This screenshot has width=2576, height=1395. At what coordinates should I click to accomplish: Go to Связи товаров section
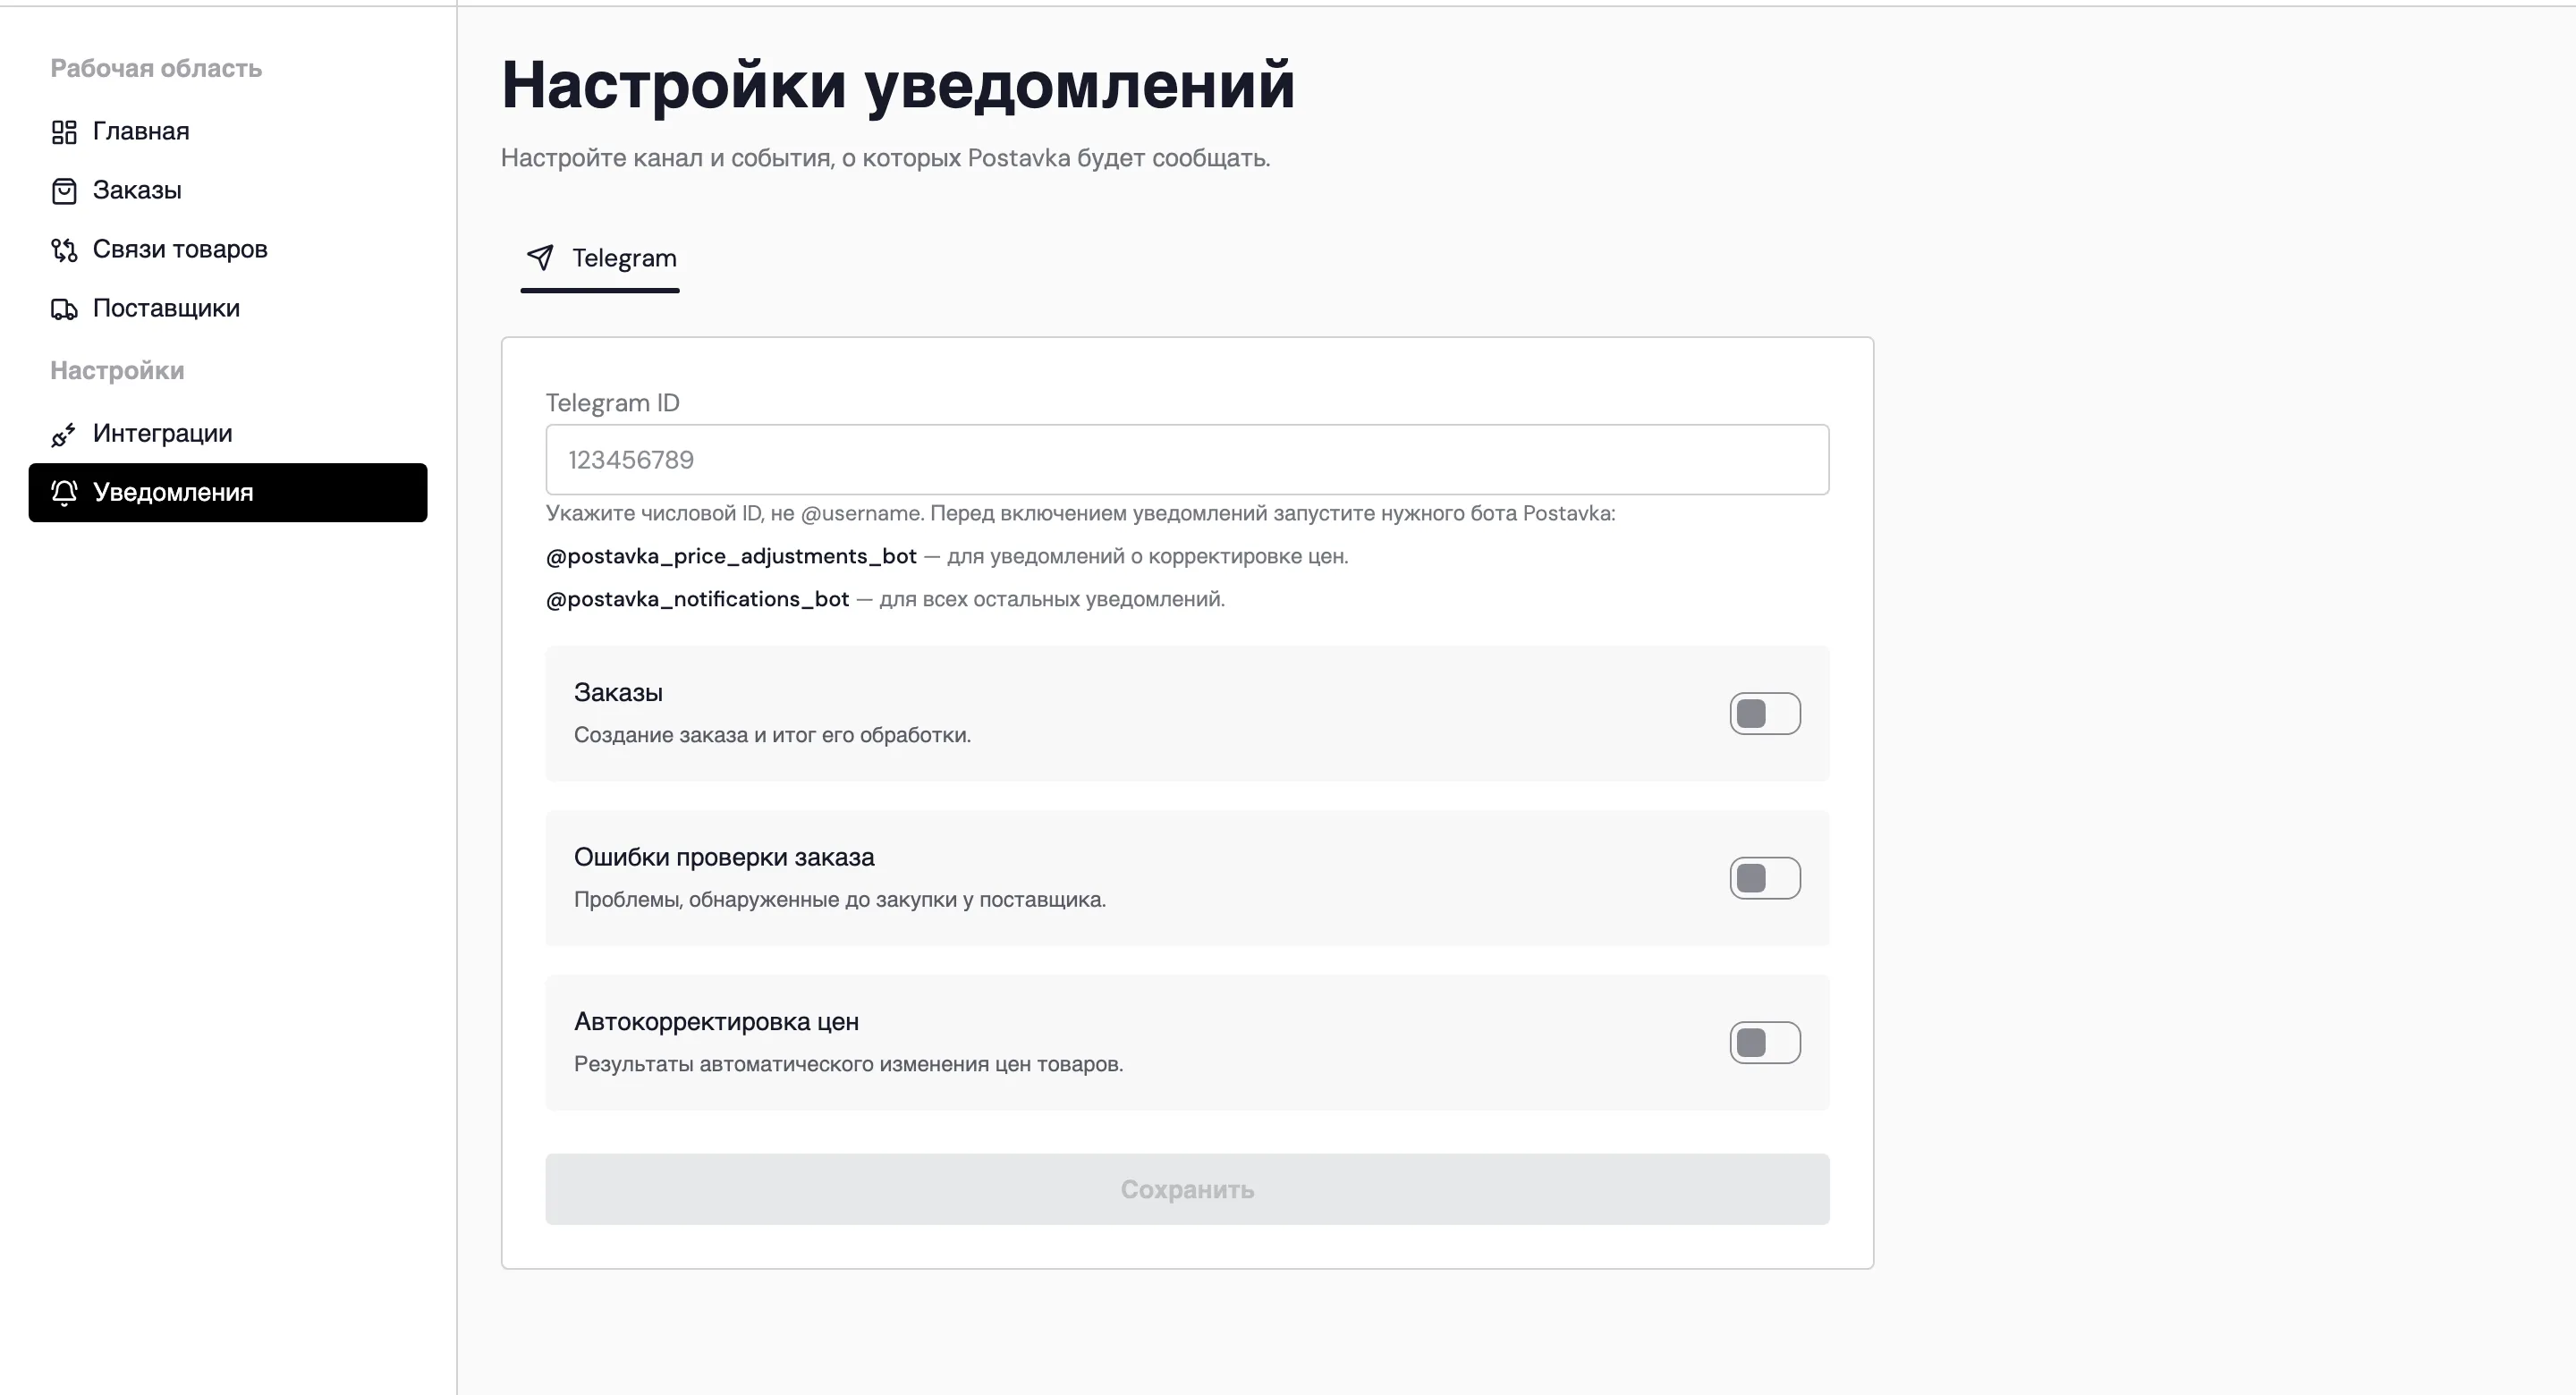pos(228,250)
